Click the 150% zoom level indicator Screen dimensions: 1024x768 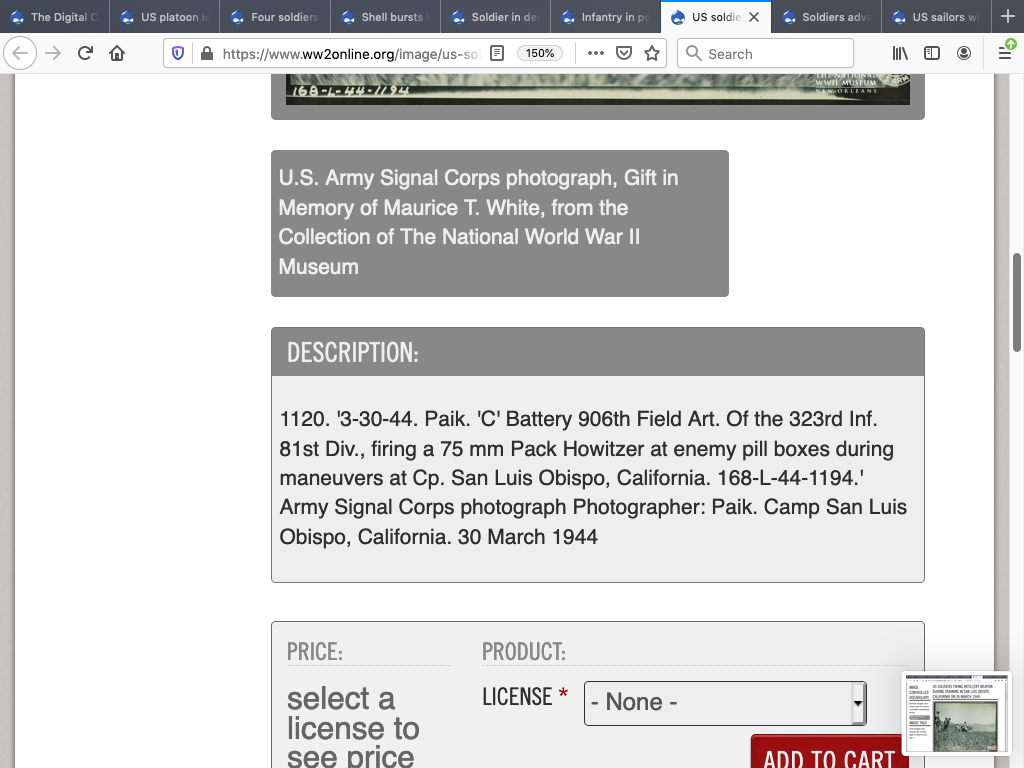tap(540, 53)
